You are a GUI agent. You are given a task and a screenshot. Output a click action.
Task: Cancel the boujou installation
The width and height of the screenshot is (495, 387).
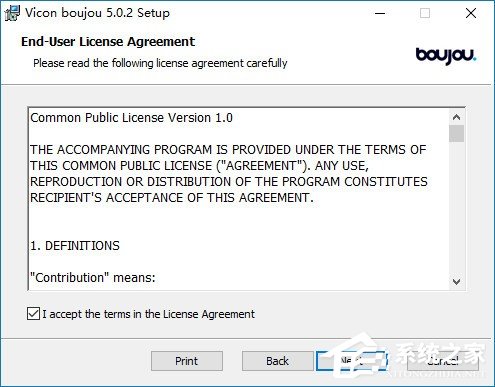(x=443, y=361)
